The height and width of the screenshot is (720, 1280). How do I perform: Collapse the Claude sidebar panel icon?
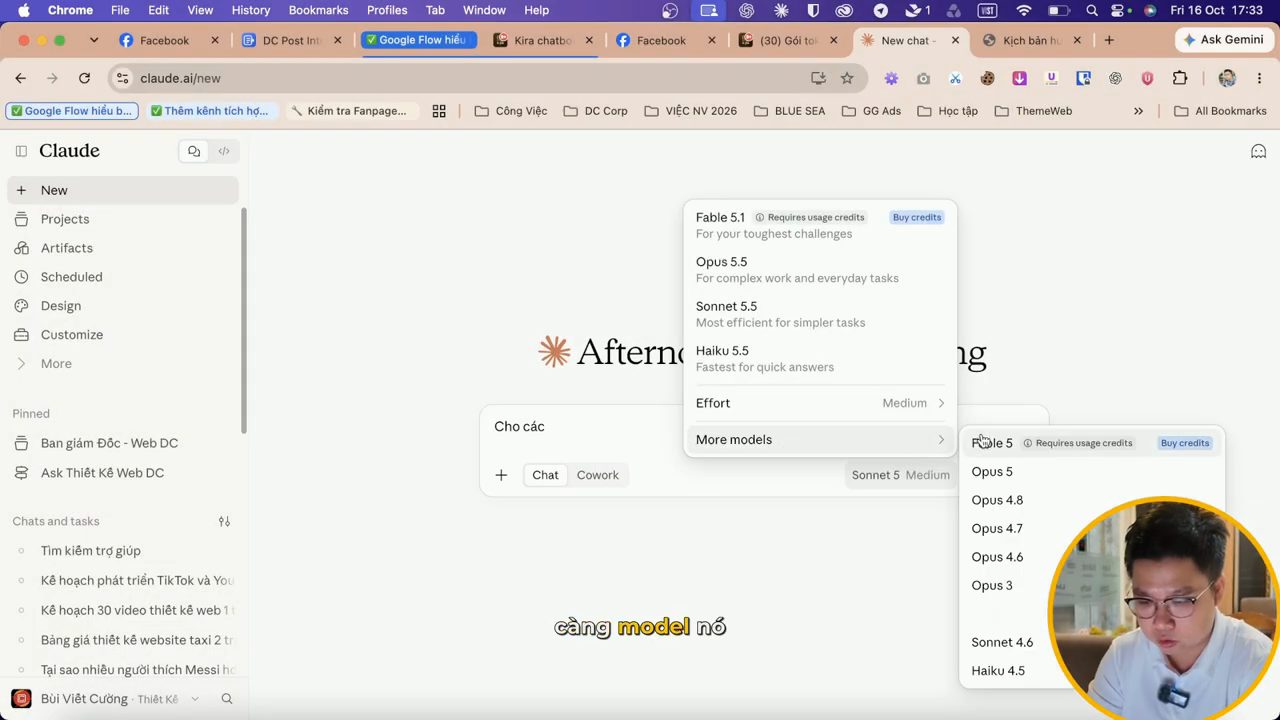tap(21, 151)
